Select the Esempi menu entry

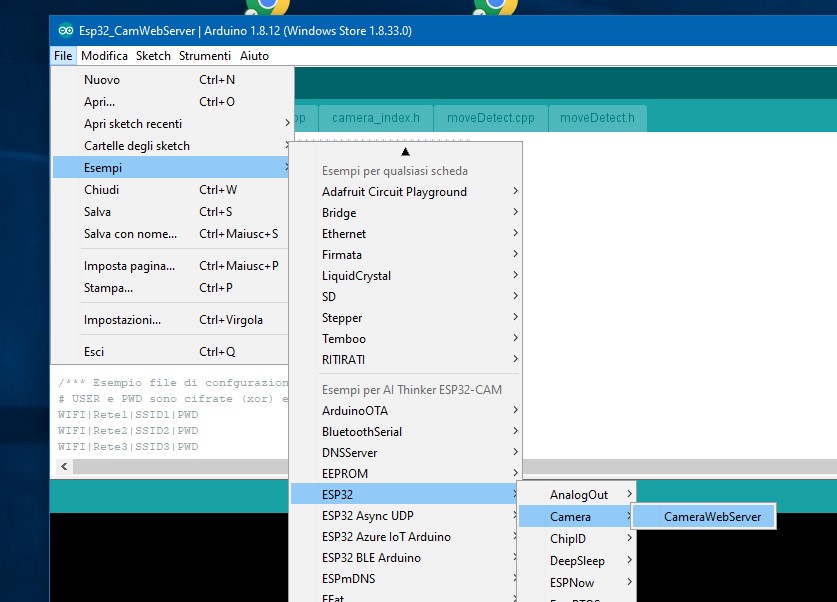[x=172, y=168]
